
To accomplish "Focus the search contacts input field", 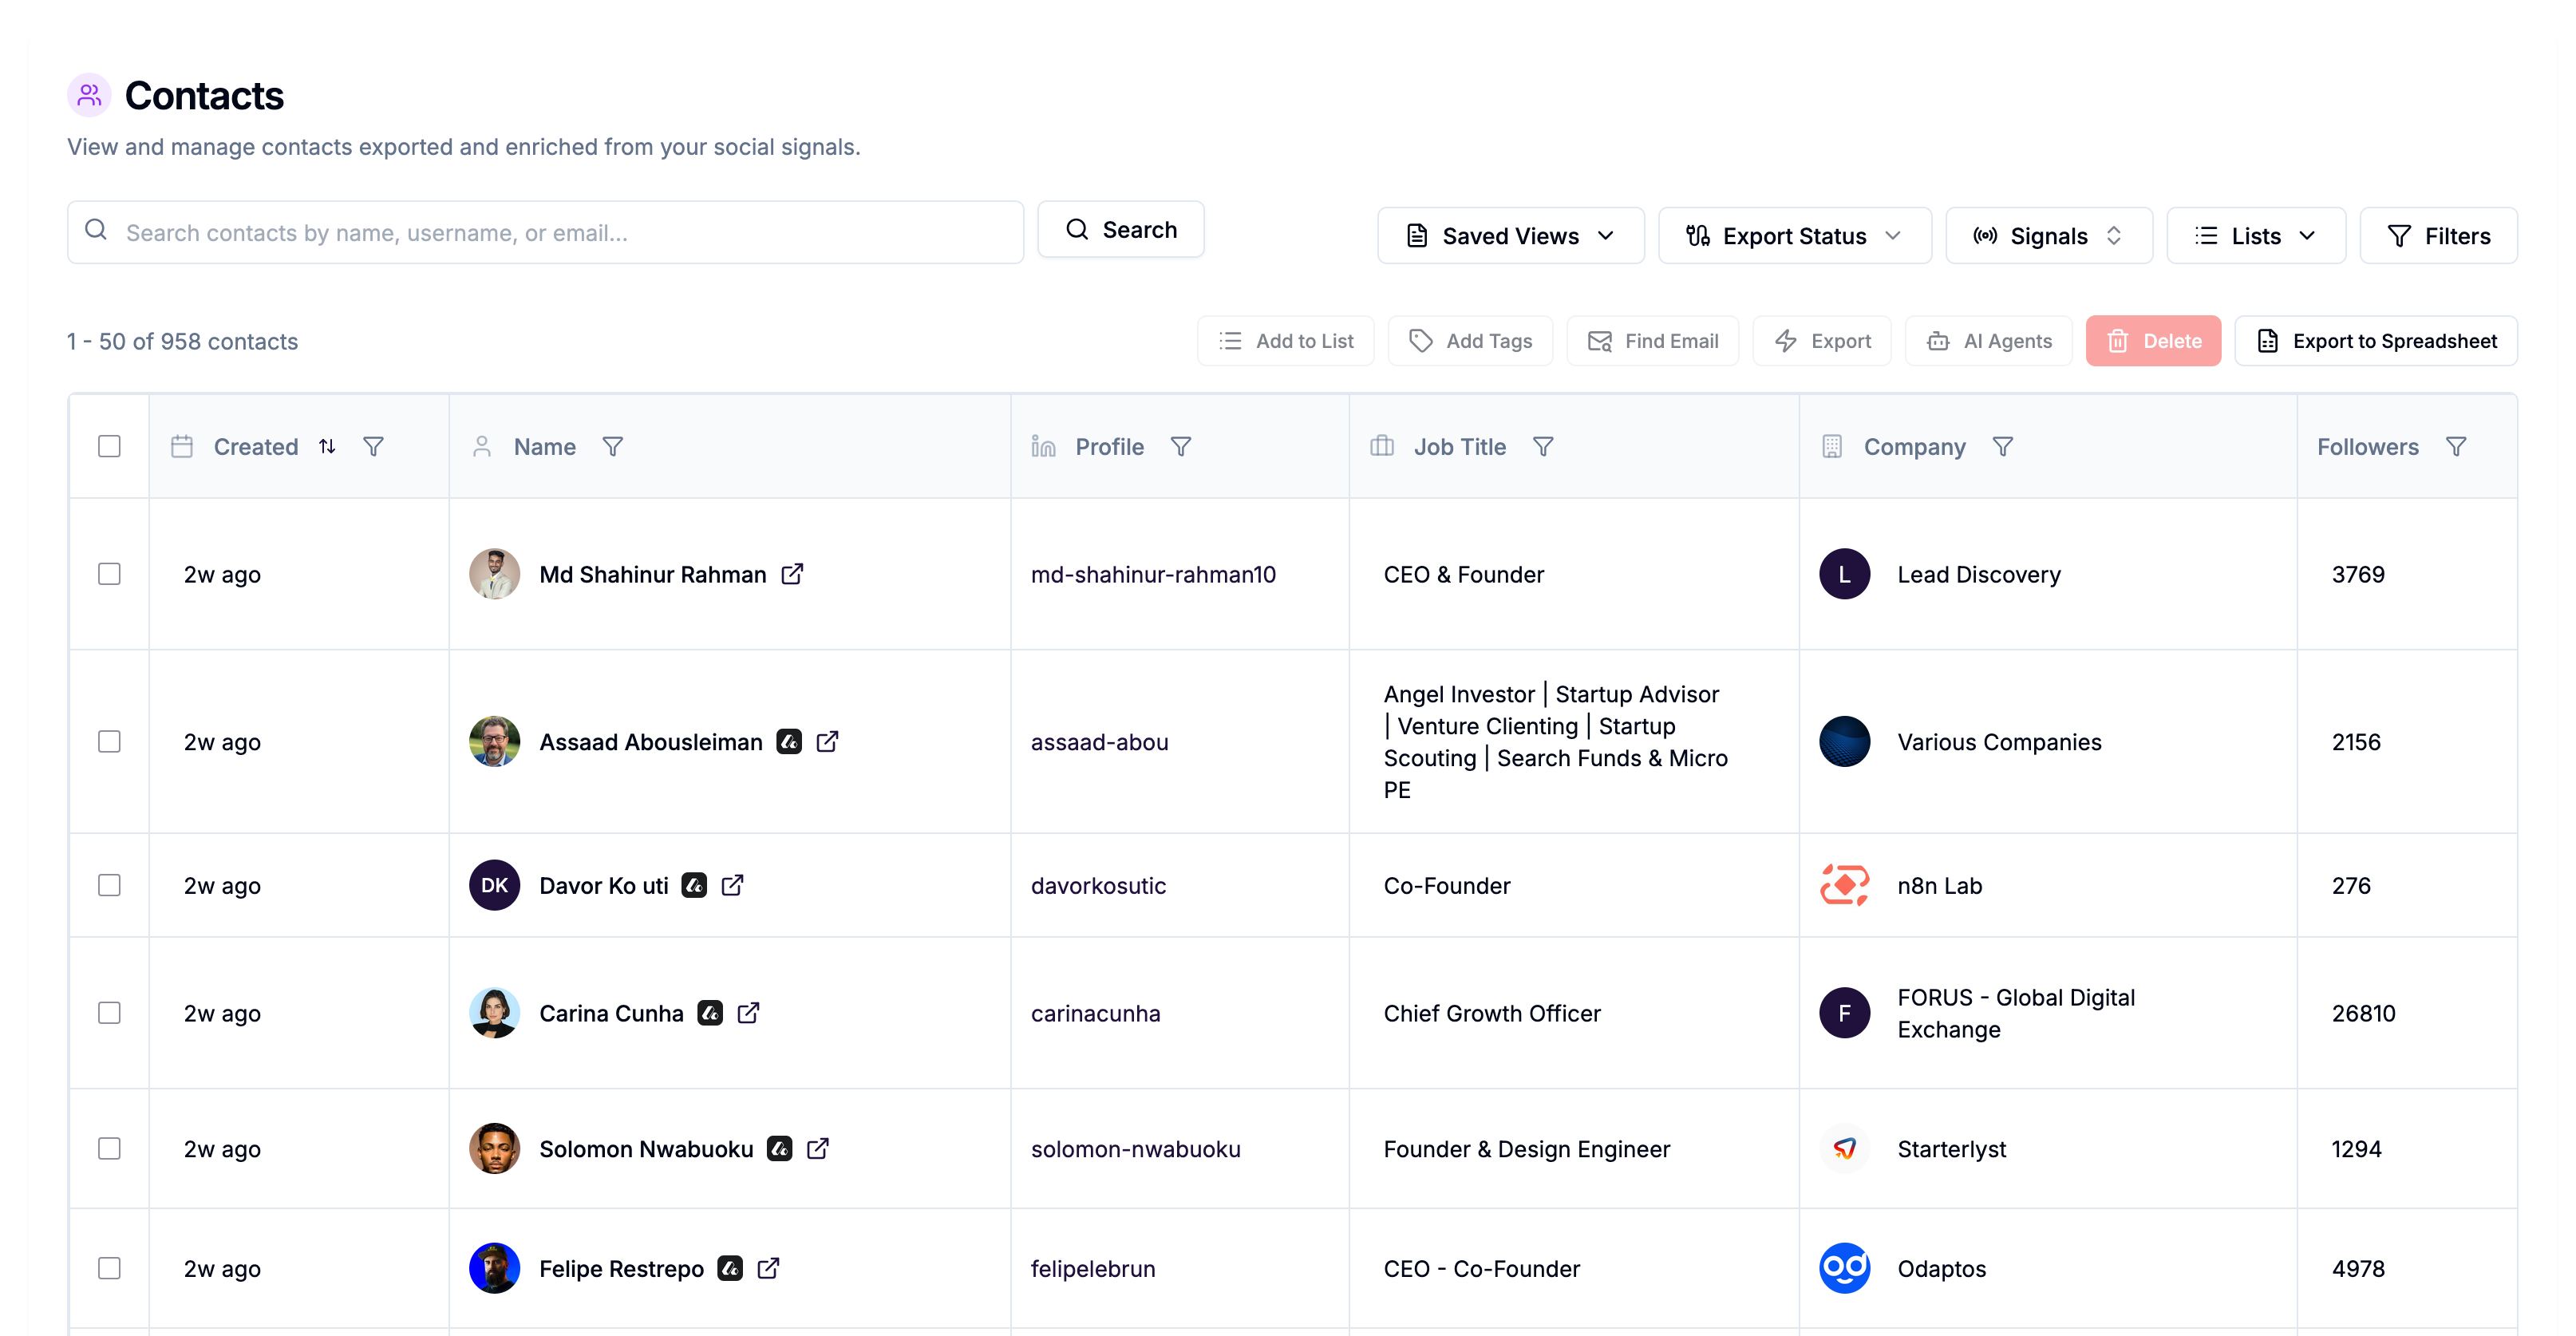I will pos(545,232).
